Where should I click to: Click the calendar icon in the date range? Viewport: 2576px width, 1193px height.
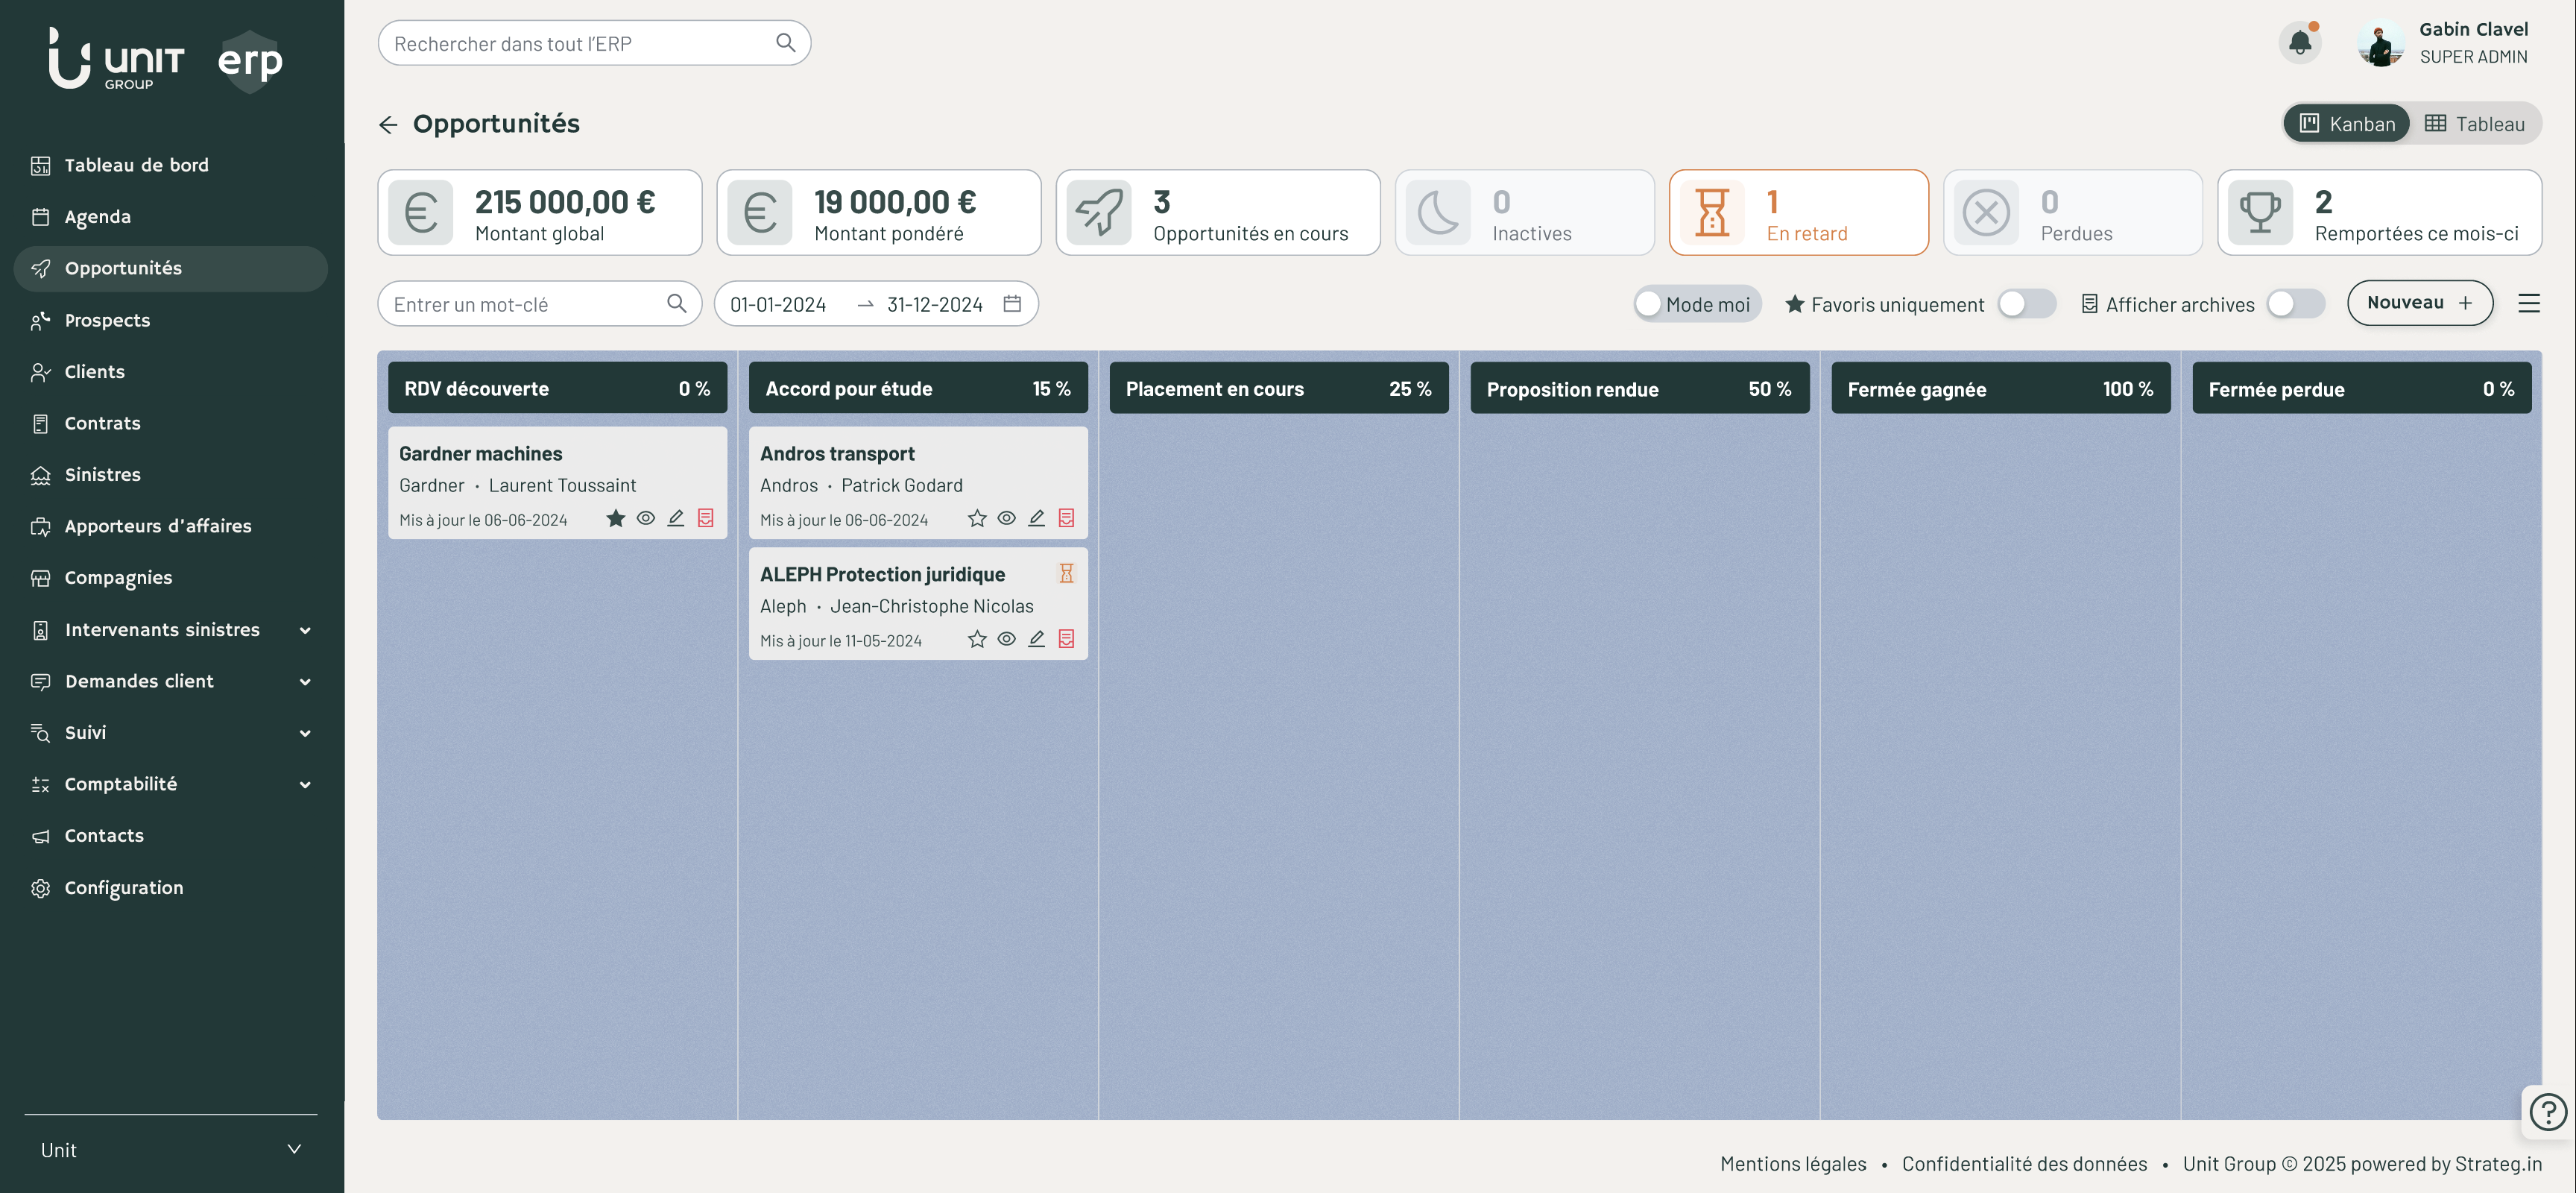pyautogui.click(x=1012, y=303)
